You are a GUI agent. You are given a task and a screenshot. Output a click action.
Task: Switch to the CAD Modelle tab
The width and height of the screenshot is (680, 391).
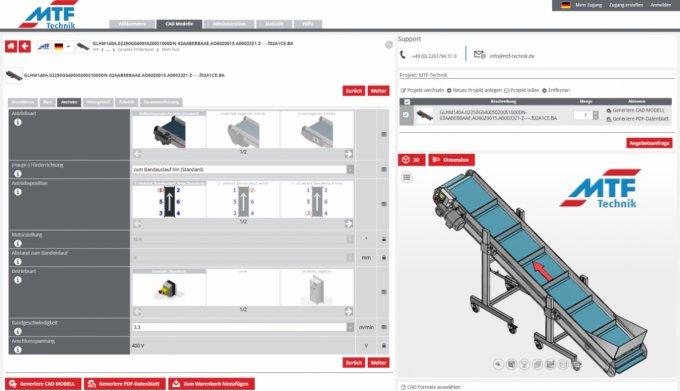click(x=179, y=24)
